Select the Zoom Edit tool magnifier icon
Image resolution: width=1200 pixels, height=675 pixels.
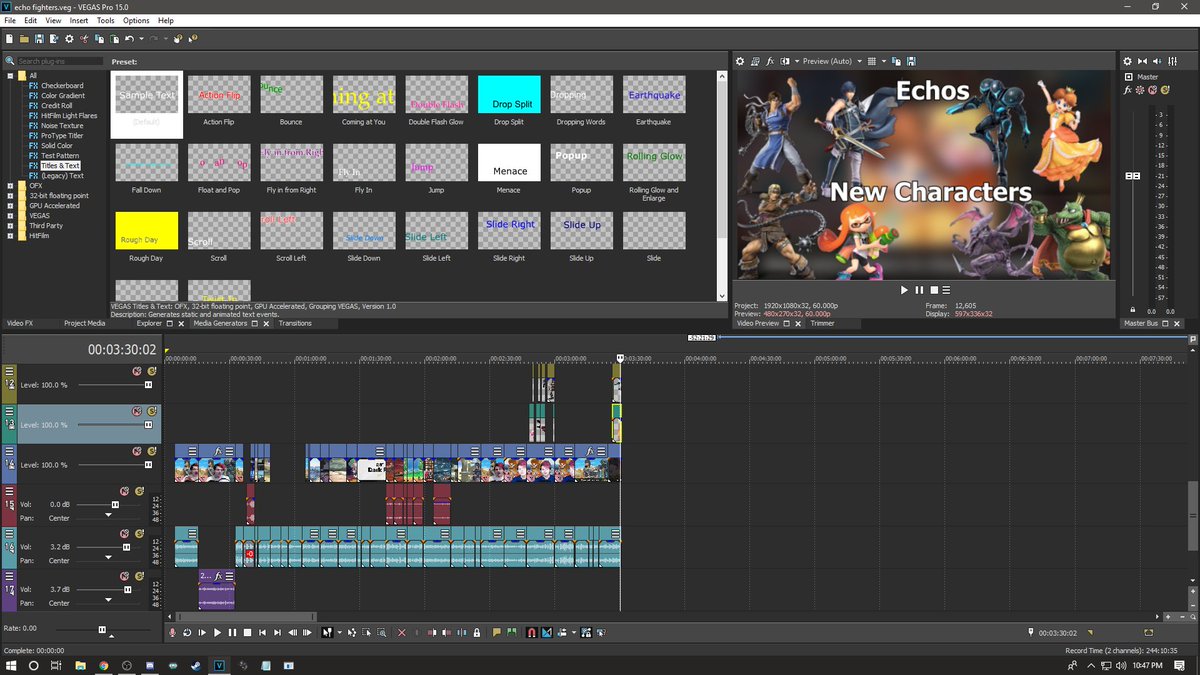pyautogui.click(x=382, y=632)
